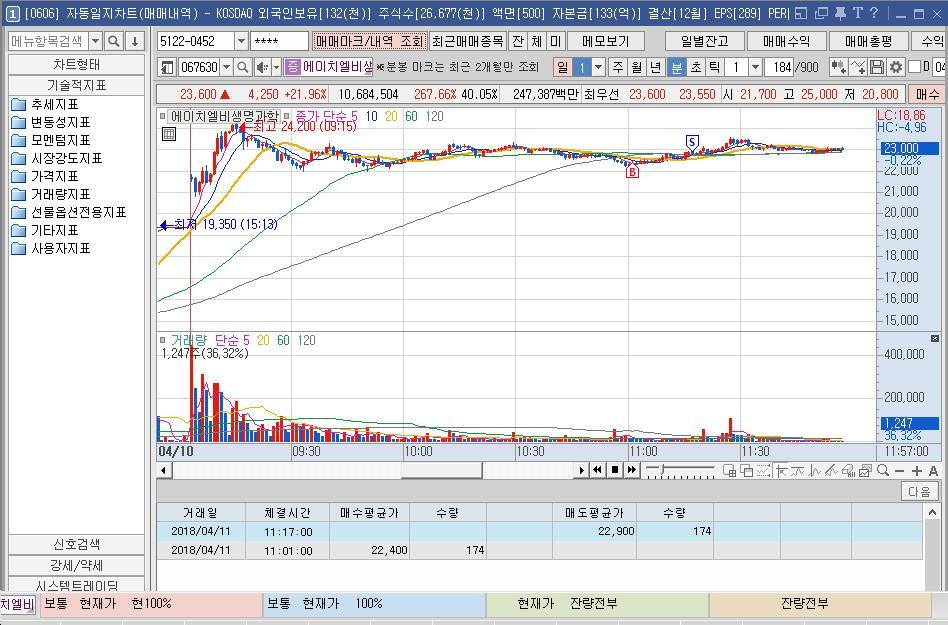
Task: Click the question mark help icon in title bar
Action: [x=874, y=13]
